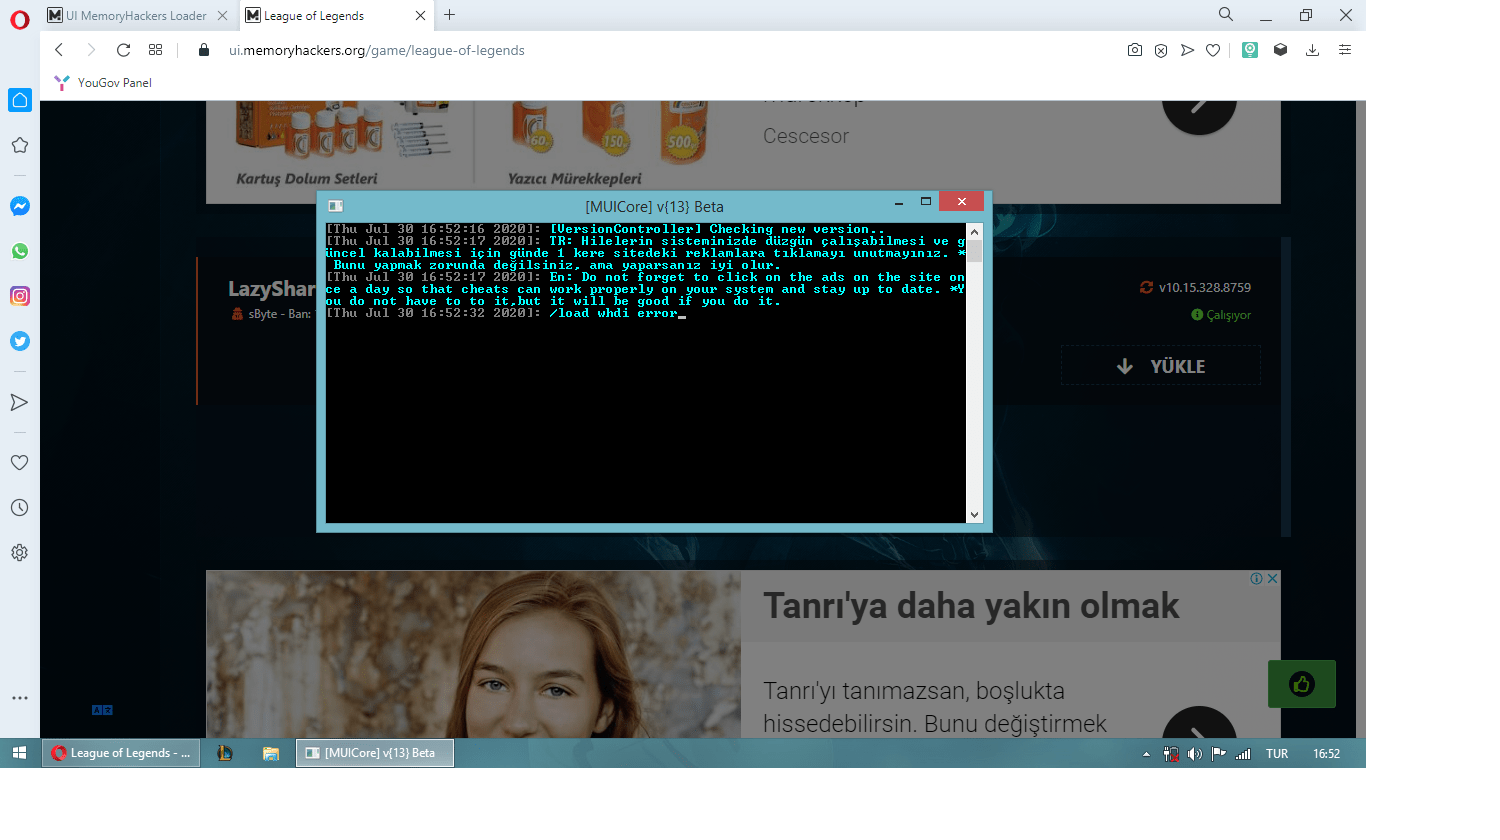Click version v10.15.328.8759 text
The height and width of the screenshot is (840, 1500).
click(1204, 287)
